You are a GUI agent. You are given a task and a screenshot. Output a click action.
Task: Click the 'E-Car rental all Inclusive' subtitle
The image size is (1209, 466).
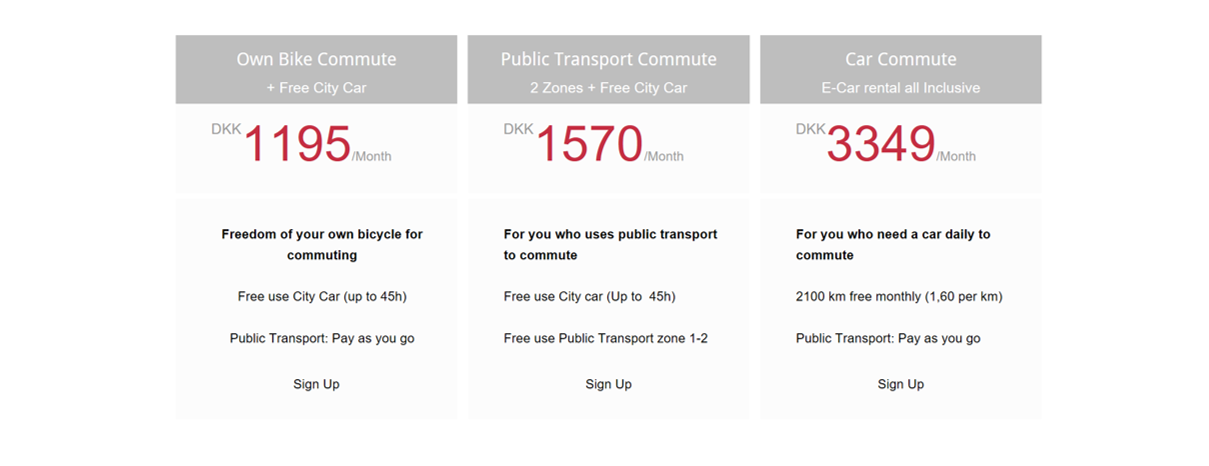(900, 88)
